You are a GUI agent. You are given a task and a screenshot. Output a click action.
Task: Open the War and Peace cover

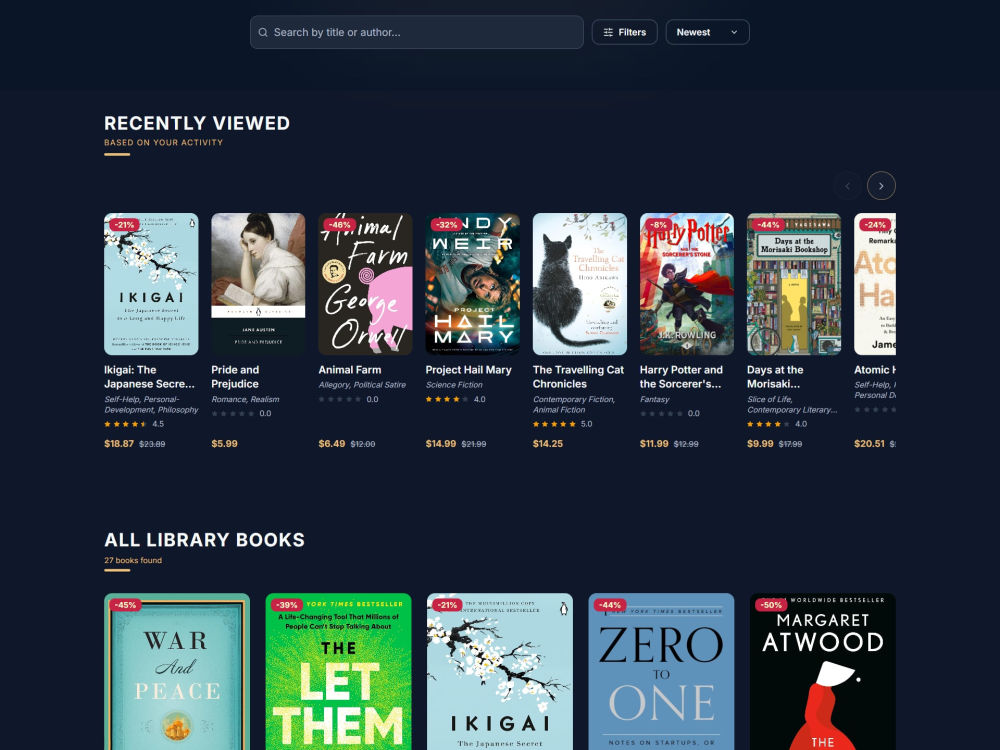(x=177, y=672)
